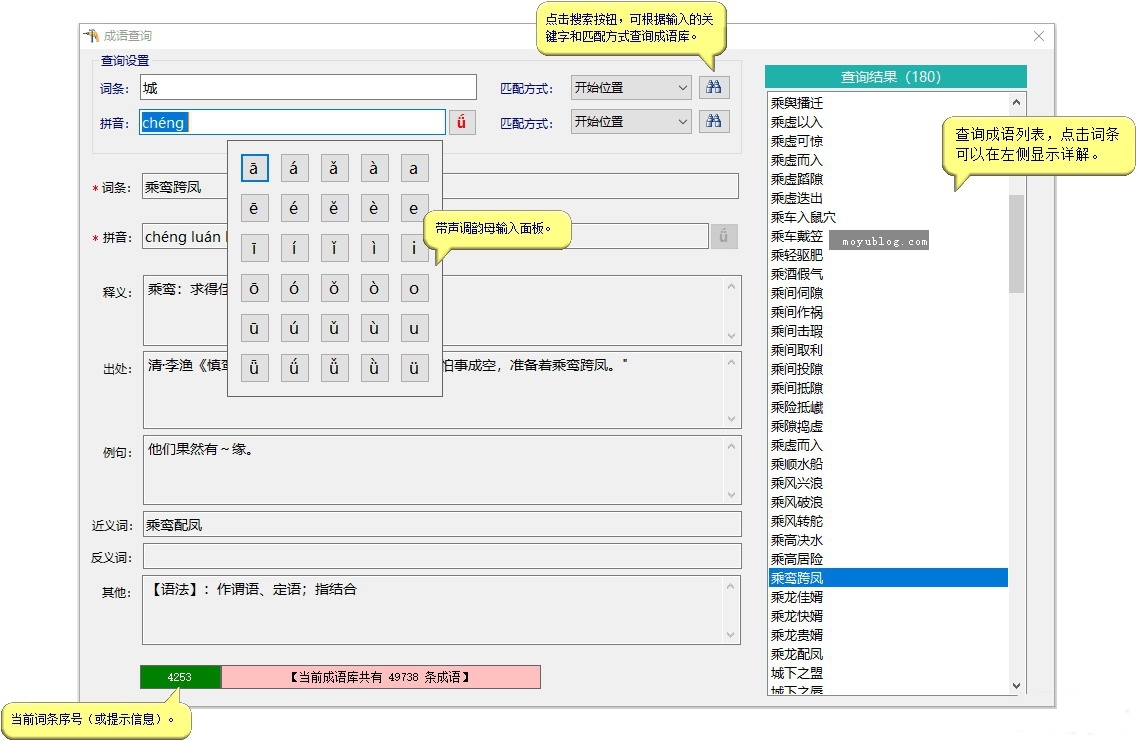Viewport: 1136px width, 740px height.
Task: Select 乘龙配凤 in the results list
Action: point(888,654)
